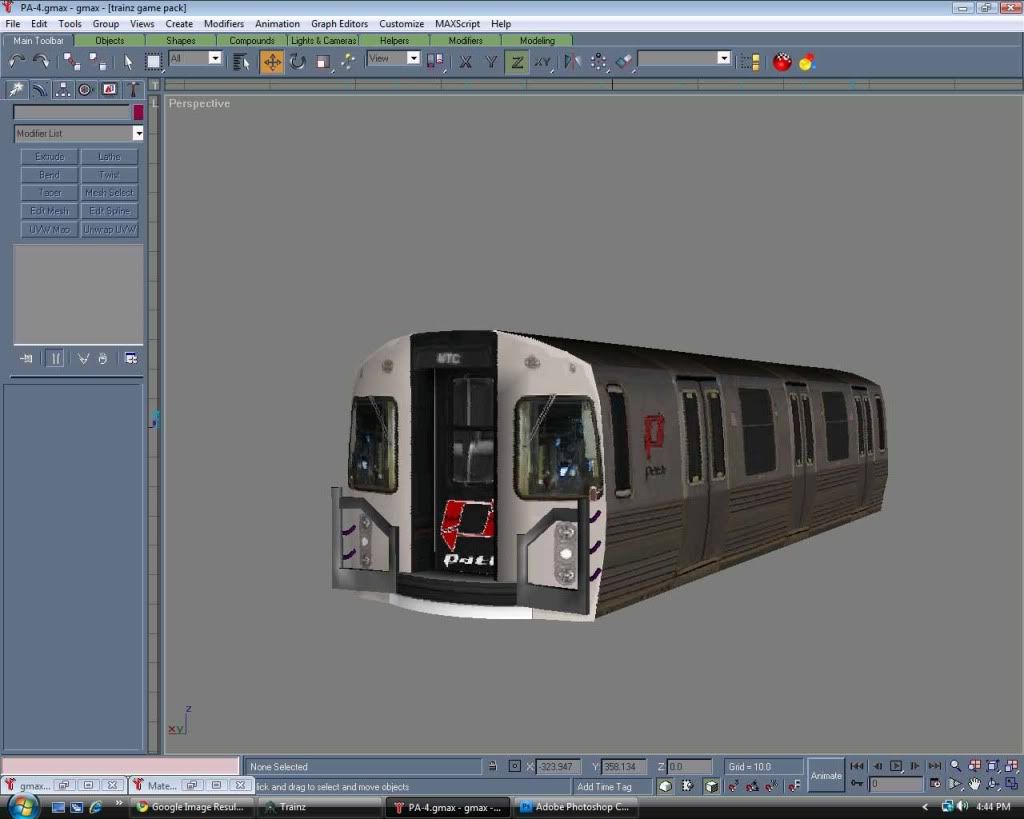The image size is (1024, 819).
Task: Open the Motion command panel tab
Action: point(85,89)
